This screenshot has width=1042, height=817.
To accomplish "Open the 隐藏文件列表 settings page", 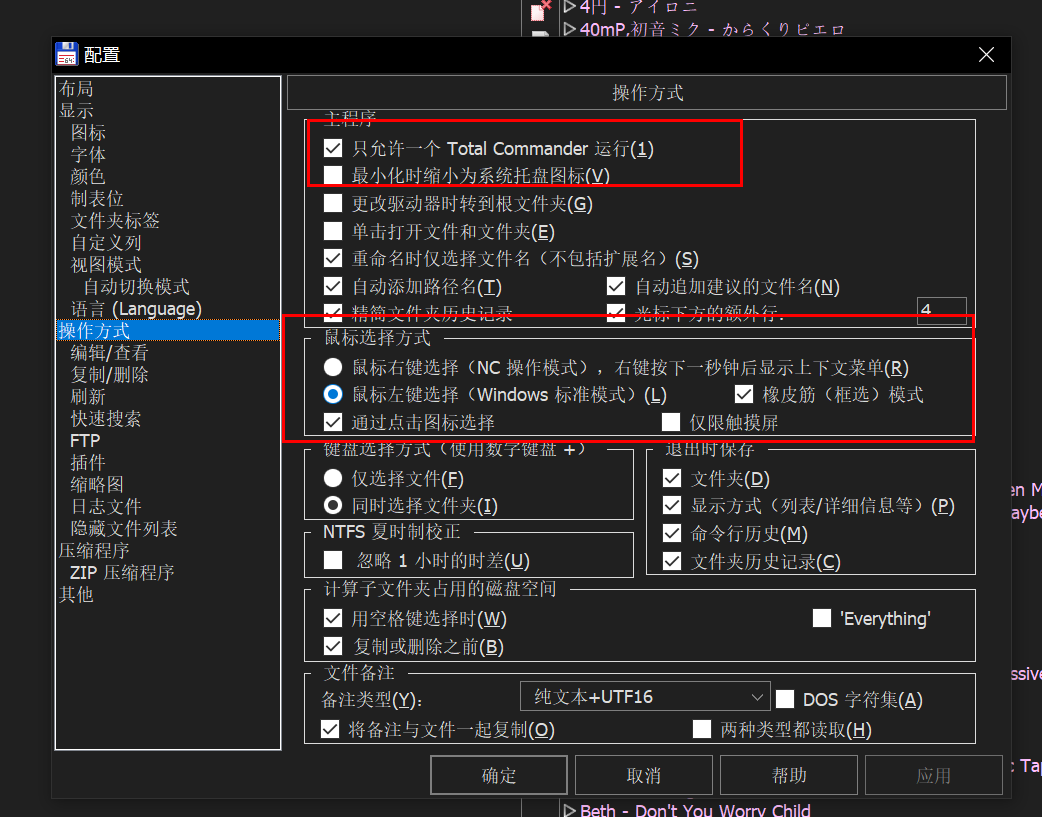I will point(124,528).
